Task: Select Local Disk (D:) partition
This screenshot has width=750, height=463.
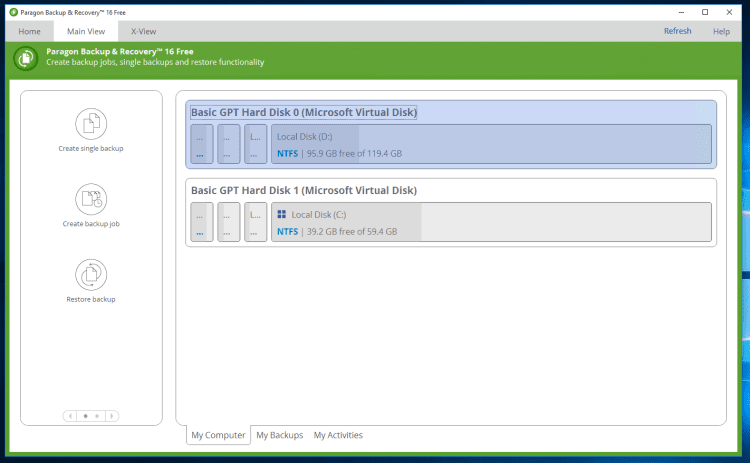Action: point(491,144)
